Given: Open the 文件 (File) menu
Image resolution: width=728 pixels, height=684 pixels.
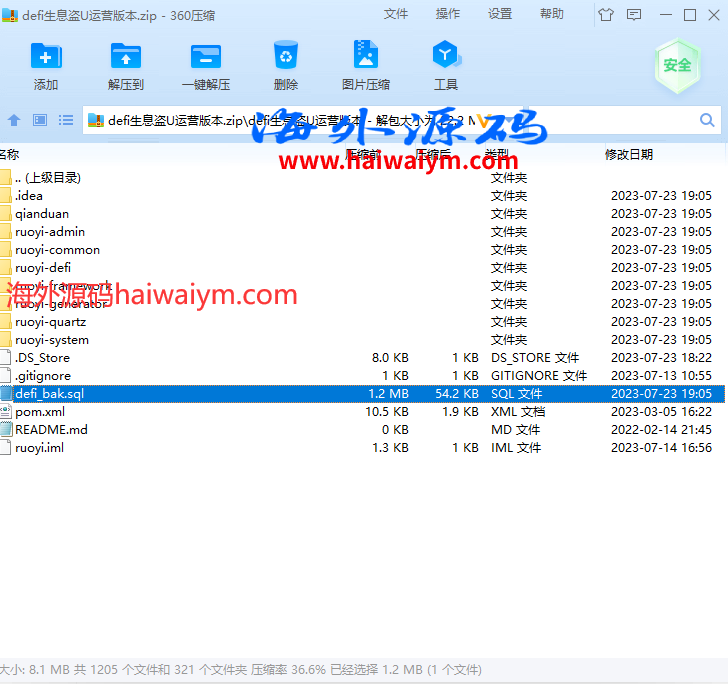Looking at the screenshot, I should click(396, 14).
